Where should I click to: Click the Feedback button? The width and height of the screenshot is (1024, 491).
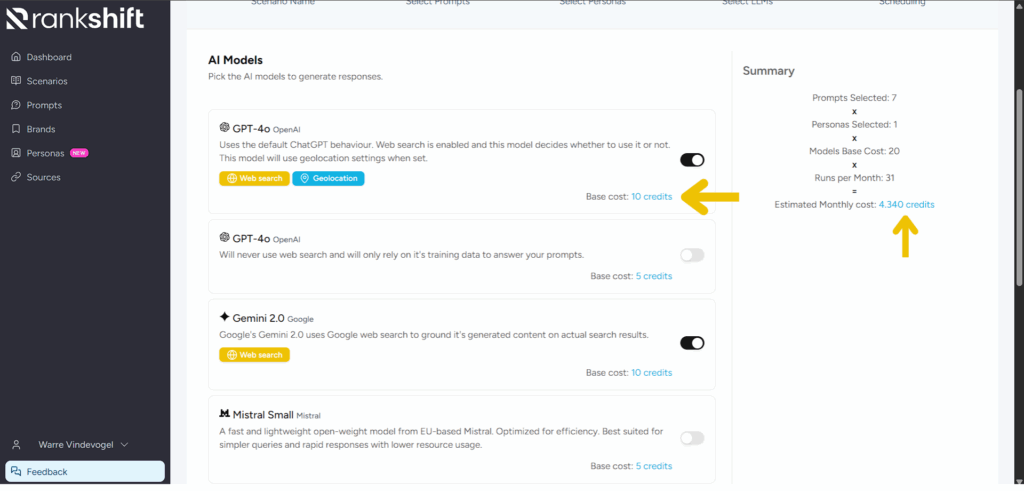click(85, 471)
